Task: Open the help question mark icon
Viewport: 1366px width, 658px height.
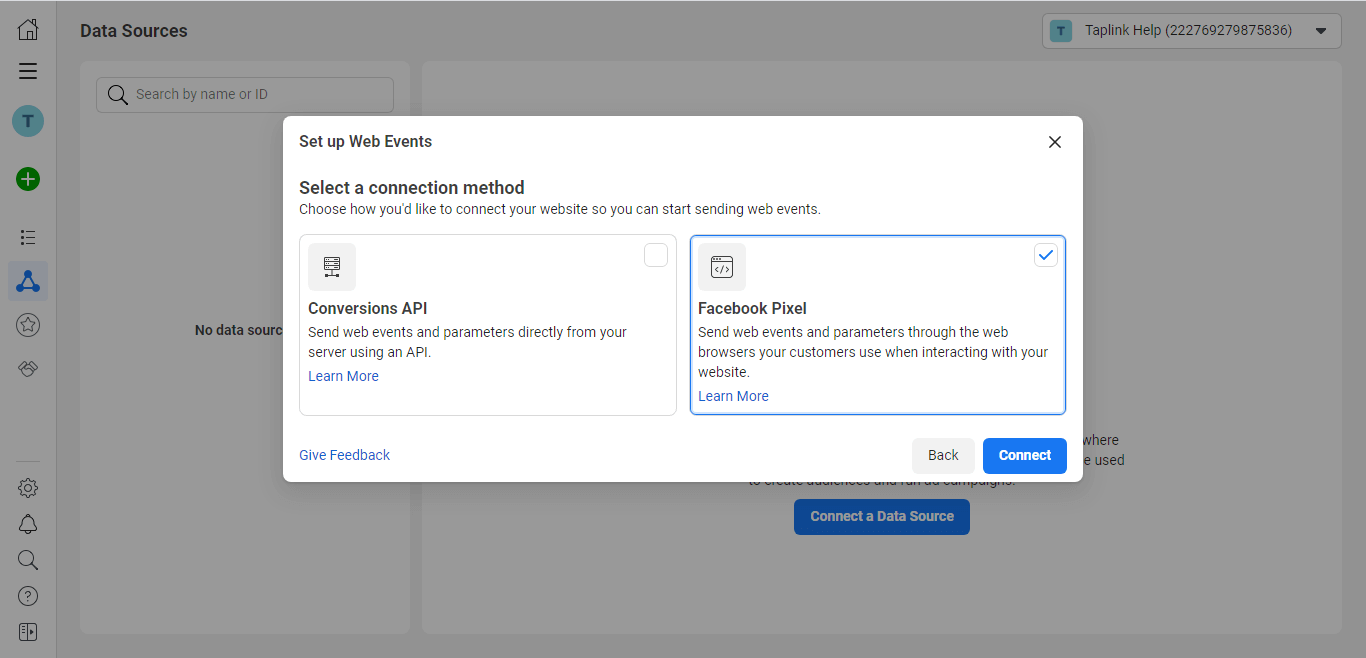Action: [x=28, y=596]
